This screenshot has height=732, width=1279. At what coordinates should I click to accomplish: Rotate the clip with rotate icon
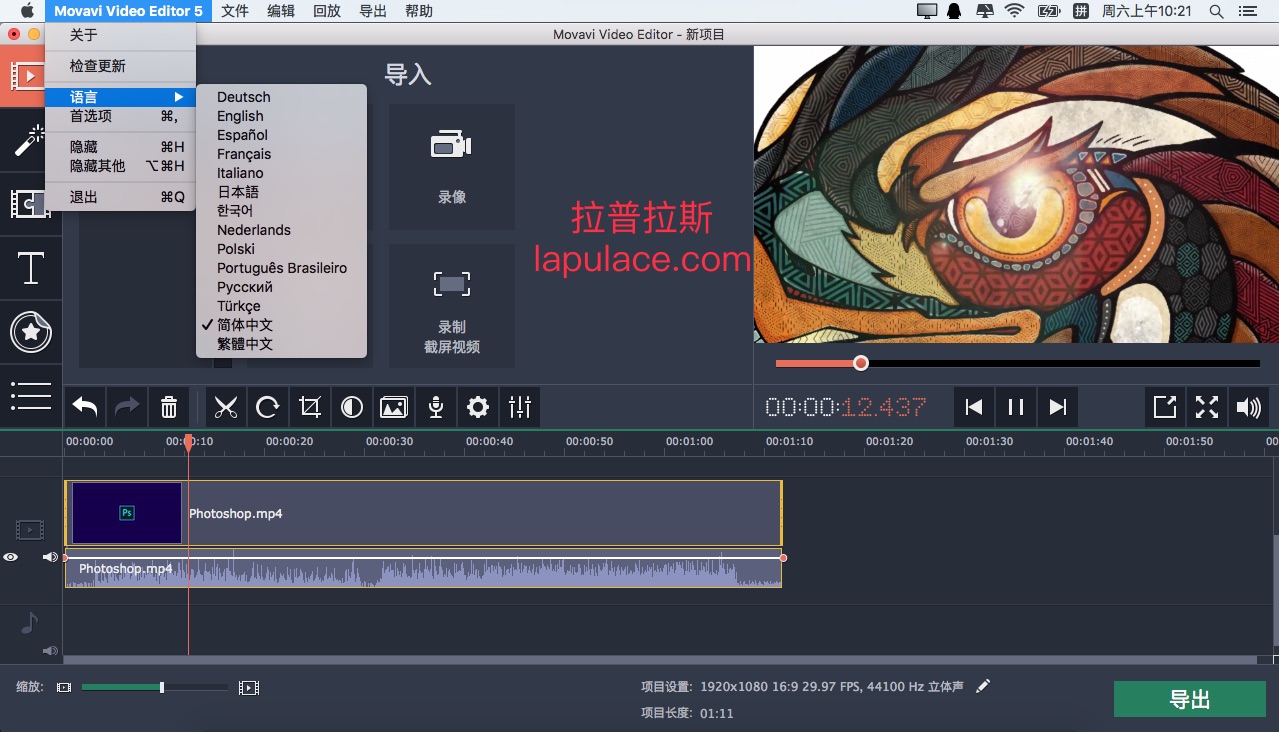(x=268, y=407)
